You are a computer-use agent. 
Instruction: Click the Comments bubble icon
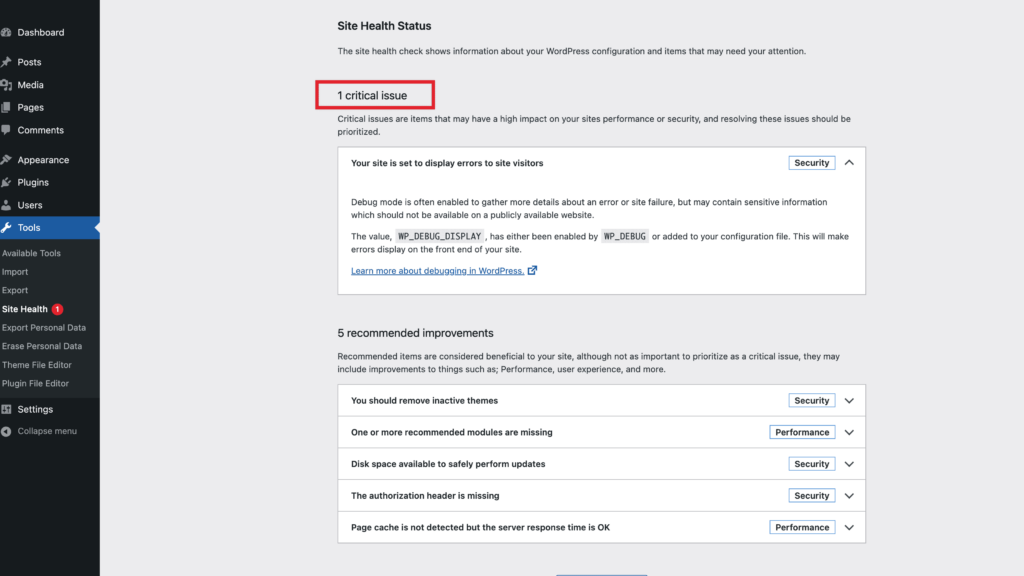(x=6, y=130)
